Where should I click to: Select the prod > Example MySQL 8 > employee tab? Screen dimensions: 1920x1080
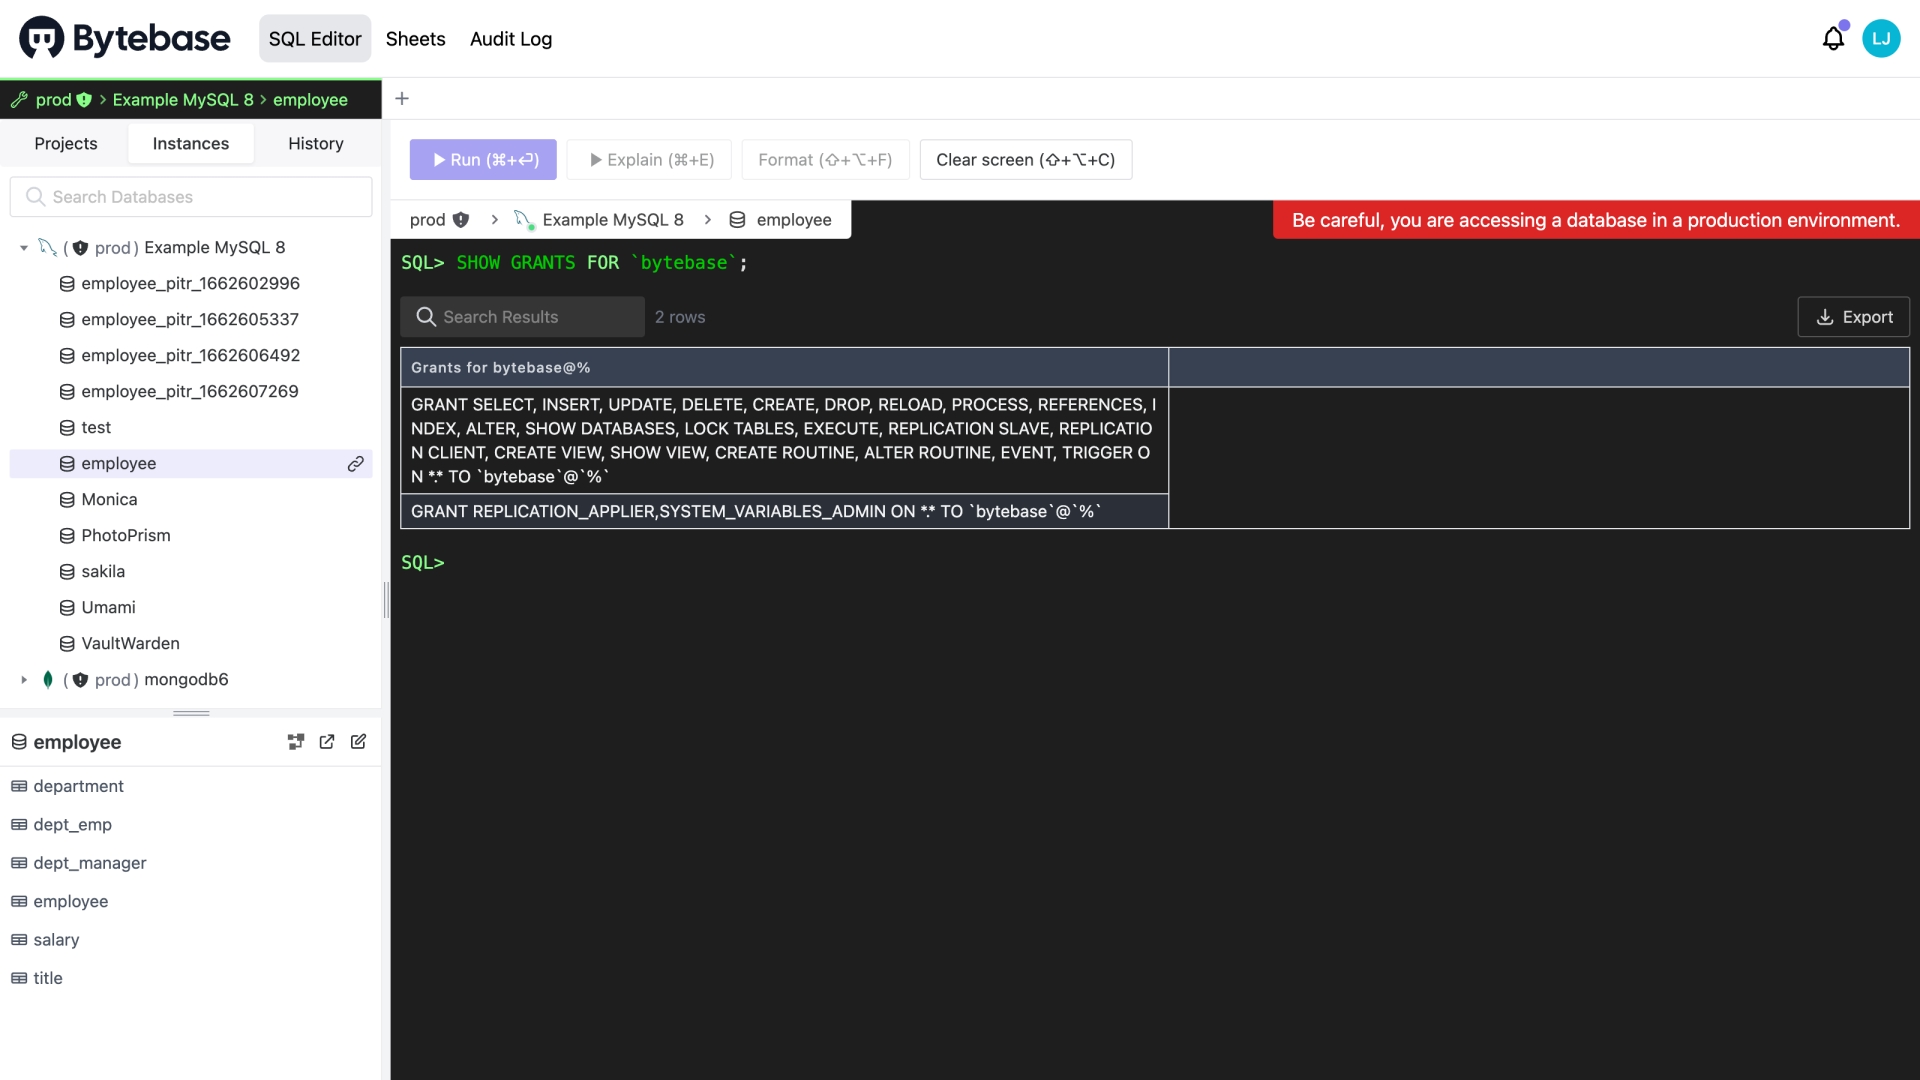point(191,100)
